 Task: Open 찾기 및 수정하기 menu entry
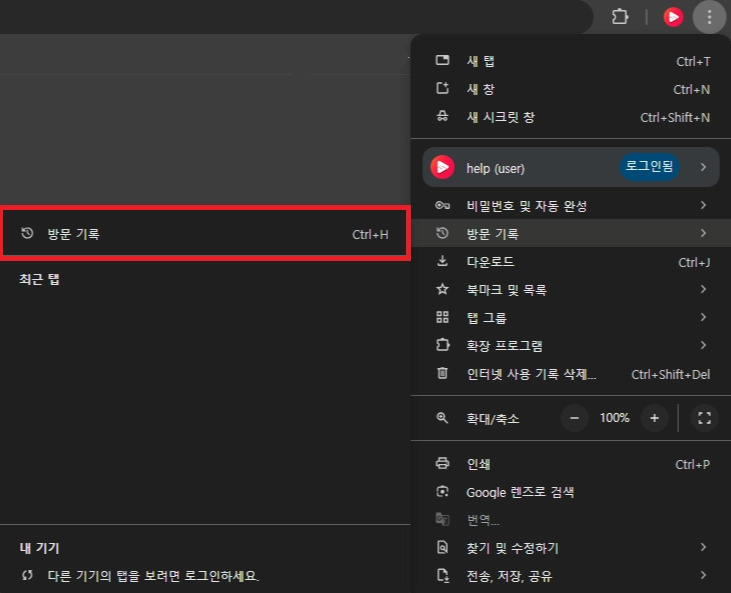(512, 548)
